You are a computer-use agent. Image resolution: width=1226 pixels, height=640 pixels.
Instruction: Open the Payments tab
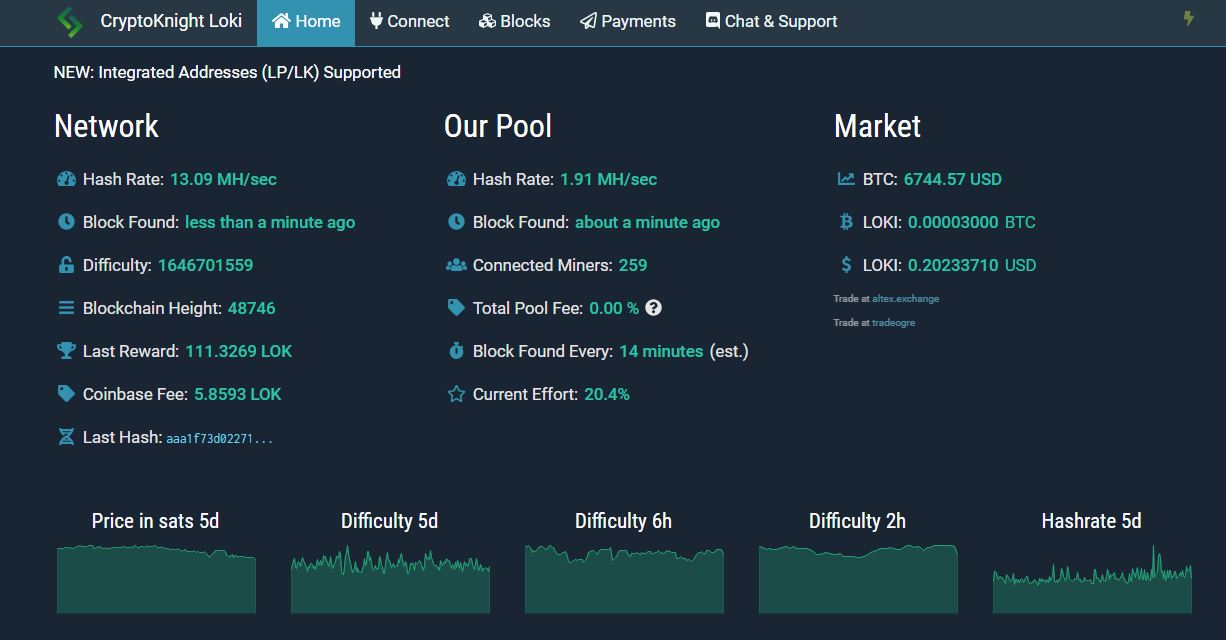point(628,22)
